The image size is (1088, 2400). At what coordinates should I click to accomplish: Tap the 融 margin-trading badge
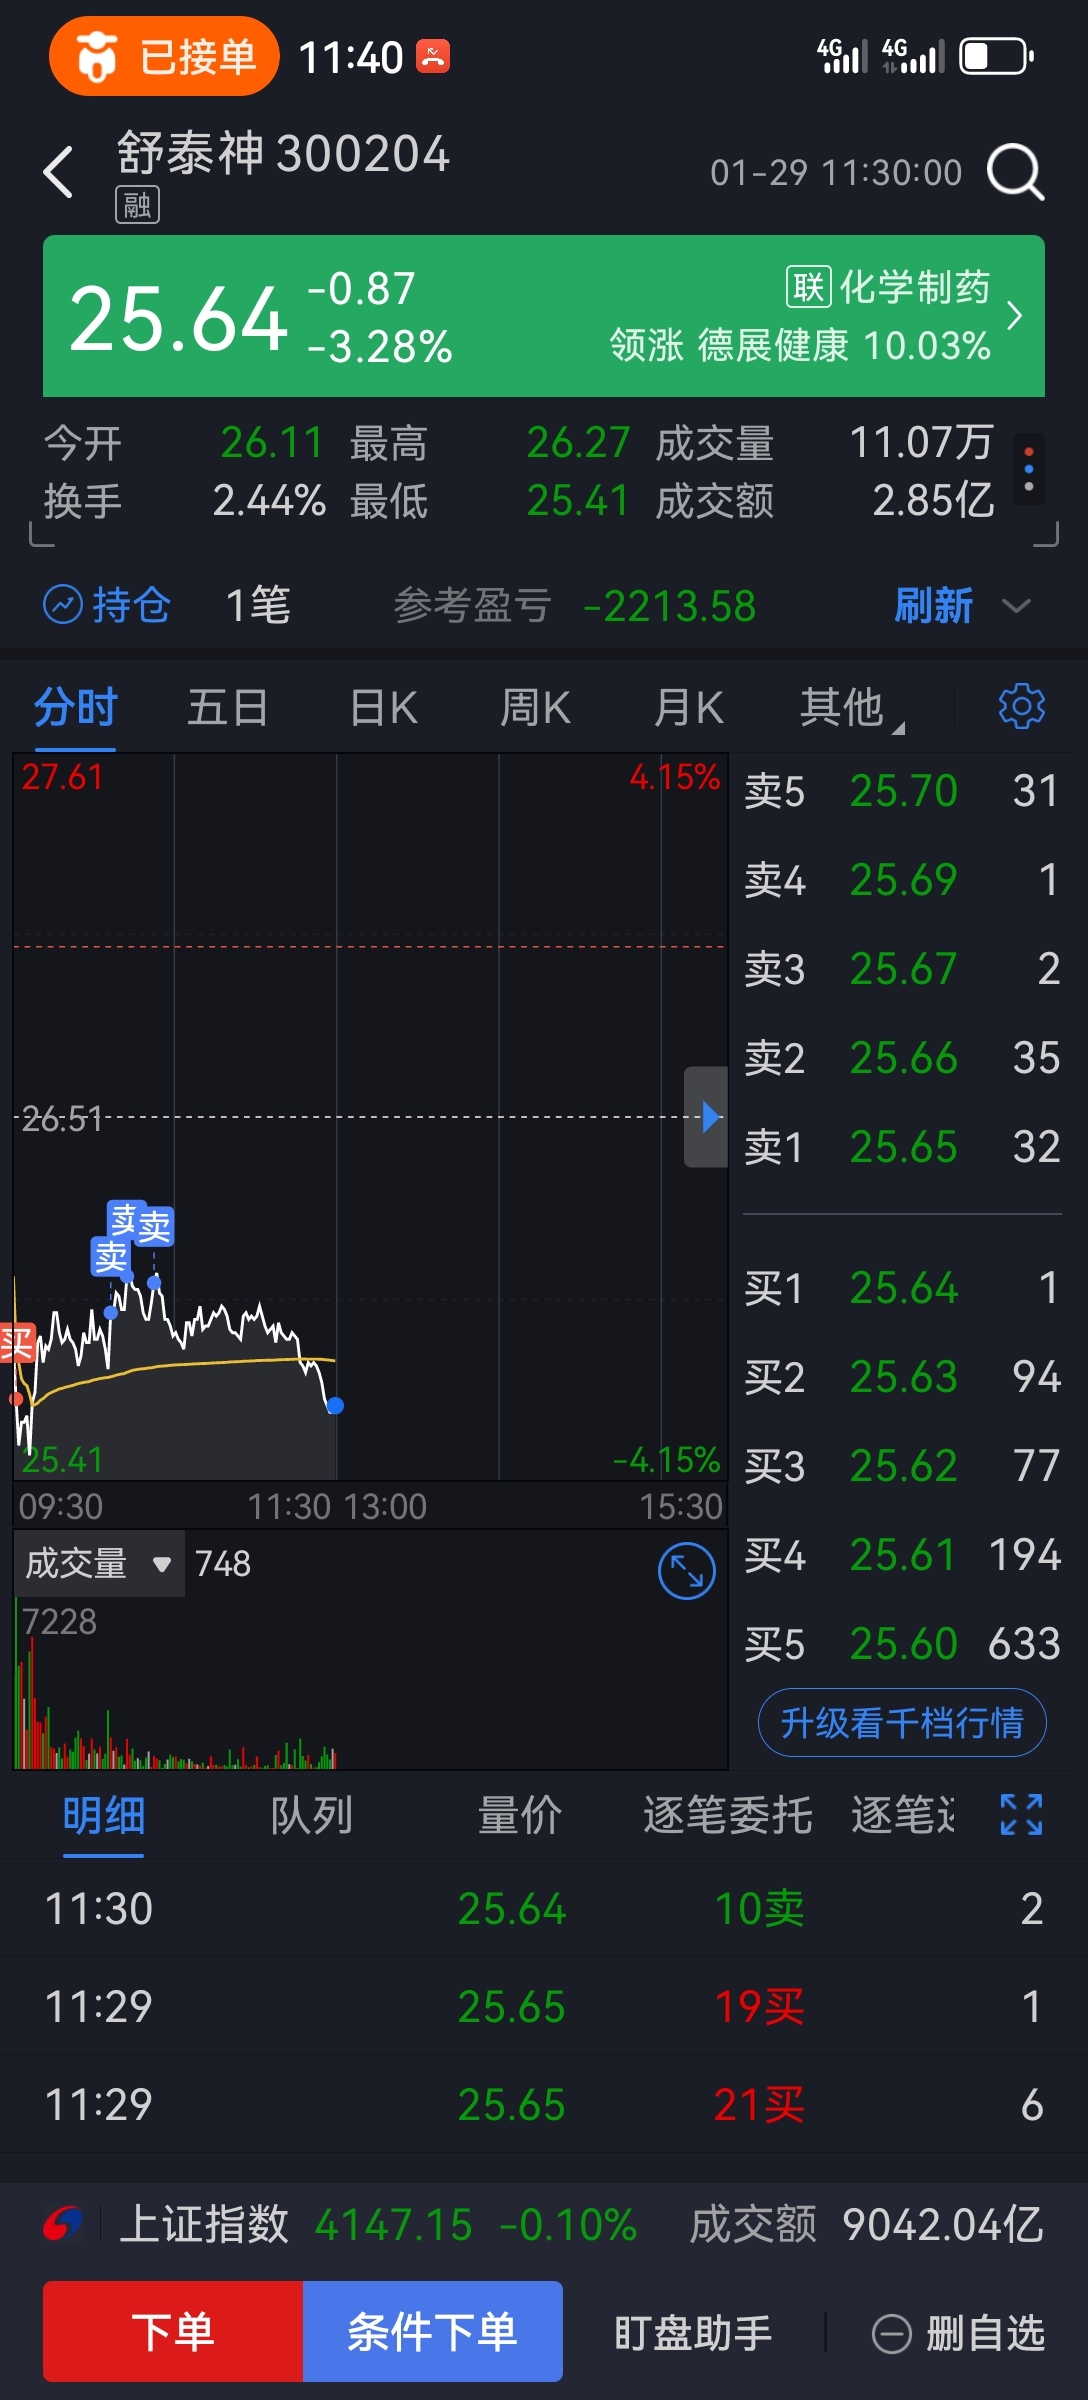coord(137,206)
